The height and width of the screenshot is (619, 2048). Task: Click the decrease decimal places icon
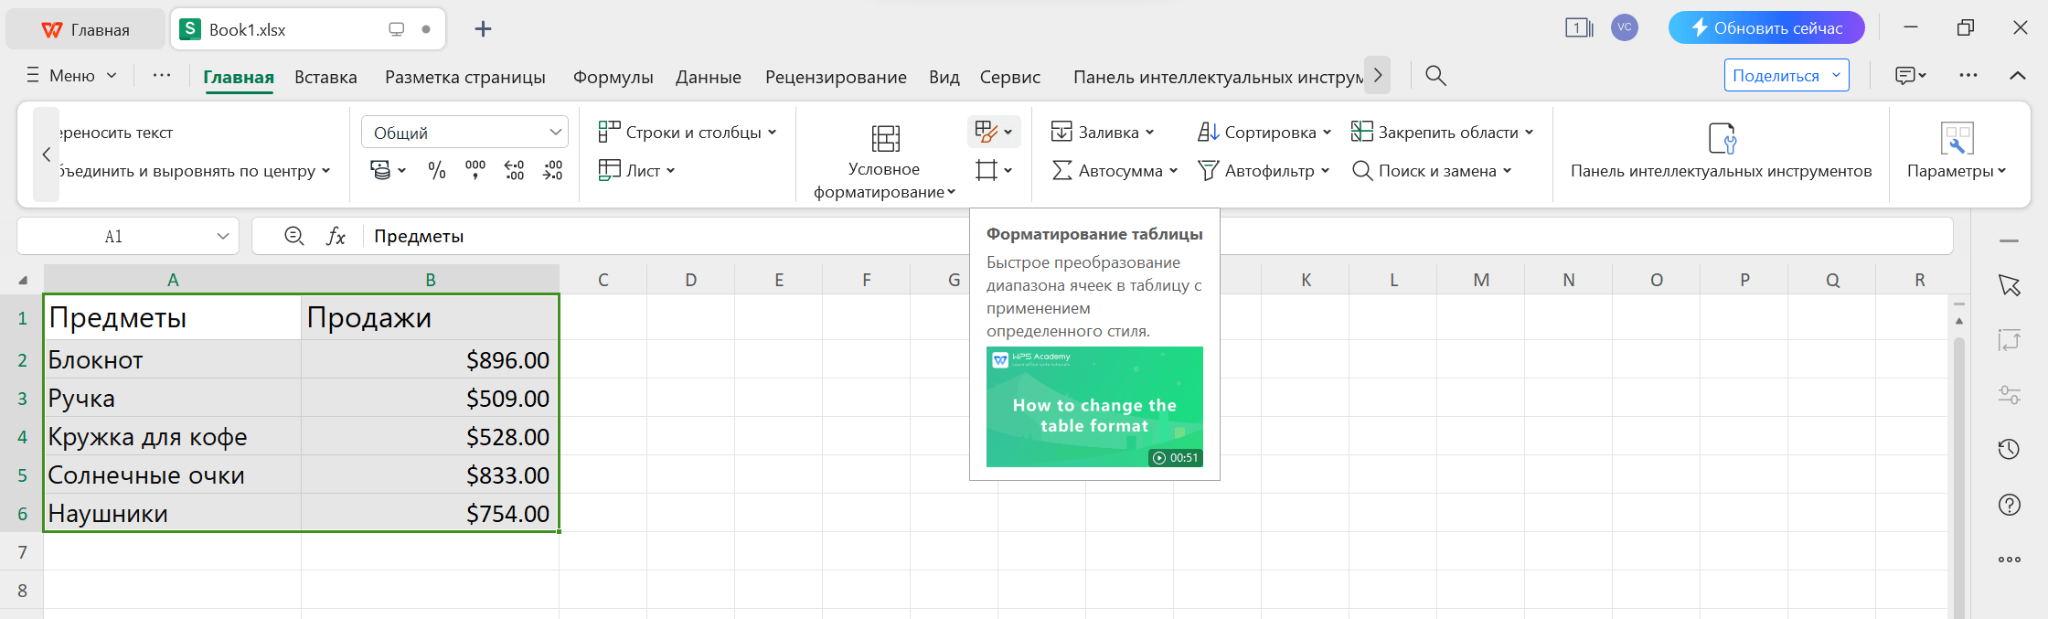pos(553,171)
